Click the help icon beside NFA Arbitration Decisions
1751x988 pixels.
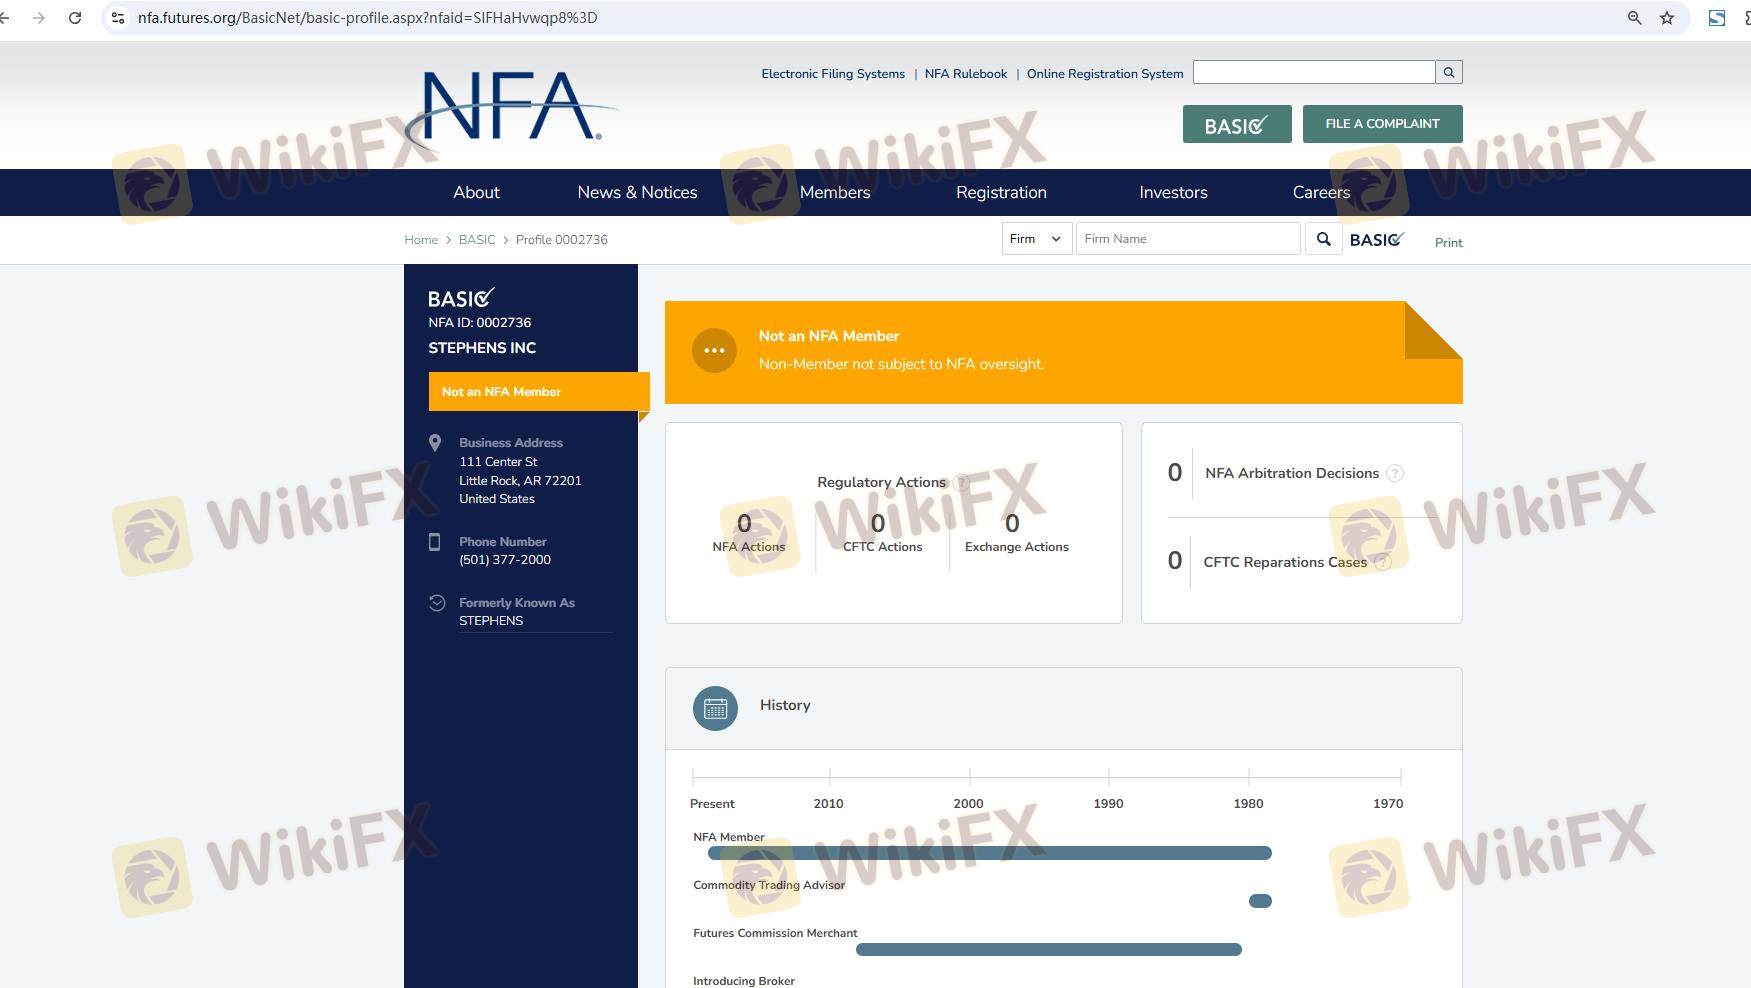(1395, 473)
